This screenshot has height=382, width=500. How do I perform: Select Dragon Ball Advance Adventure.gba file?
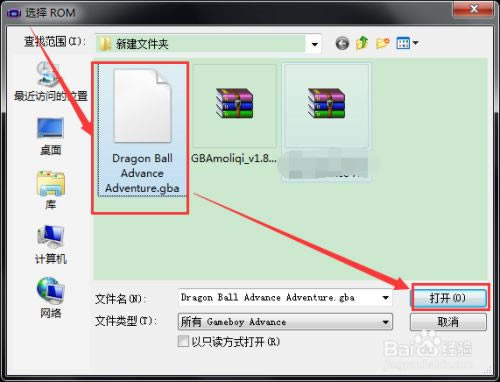(142, 131)
